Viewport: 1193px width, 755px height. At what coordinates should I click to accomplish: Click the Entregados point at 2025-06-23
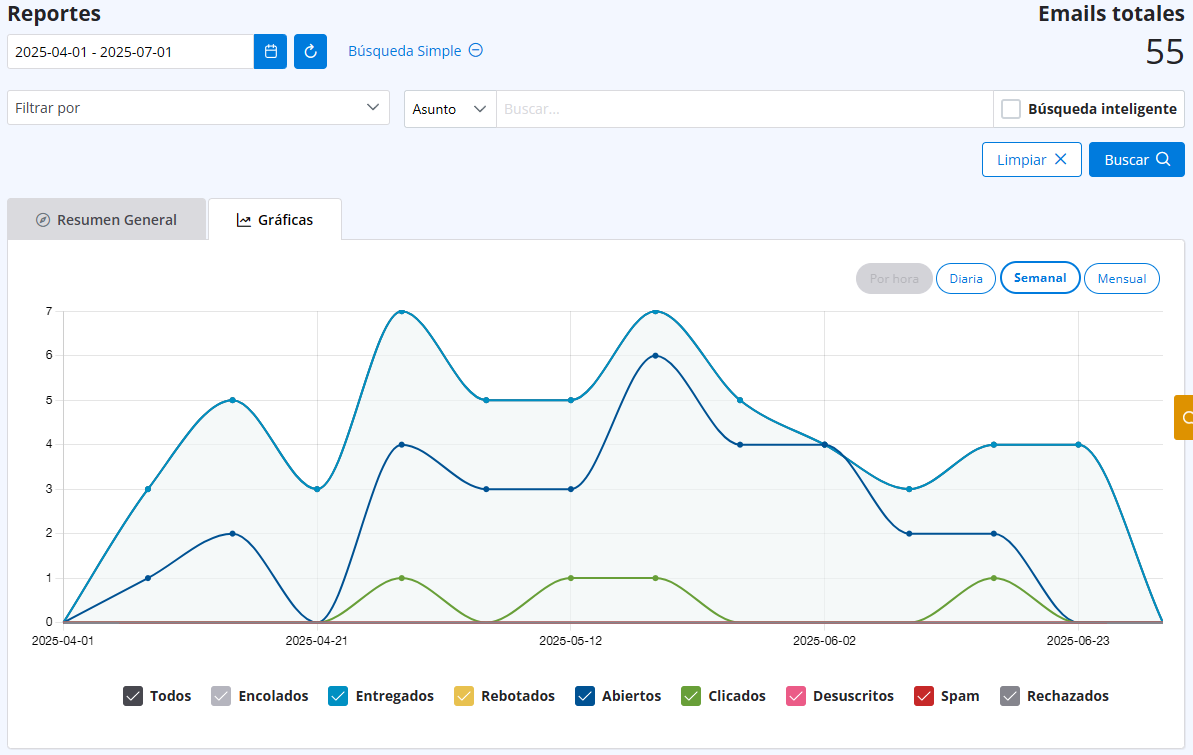pyautogui.click(x=1078, y=444)
